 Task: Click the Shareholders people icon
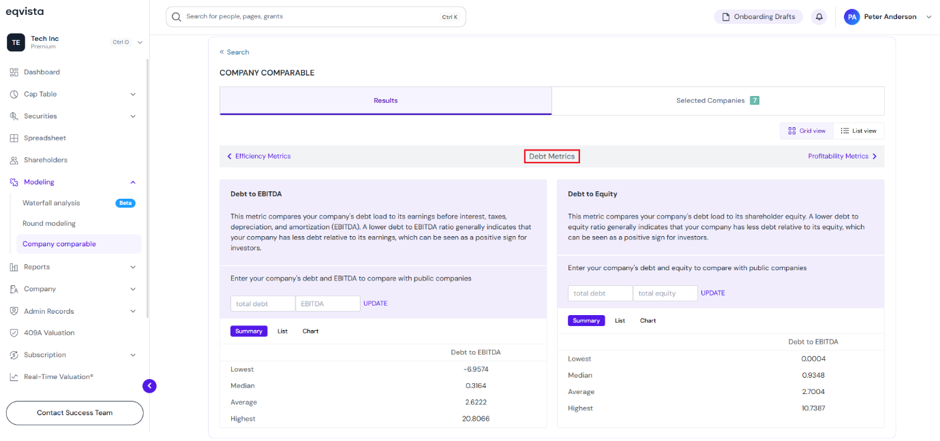point(14,160)
